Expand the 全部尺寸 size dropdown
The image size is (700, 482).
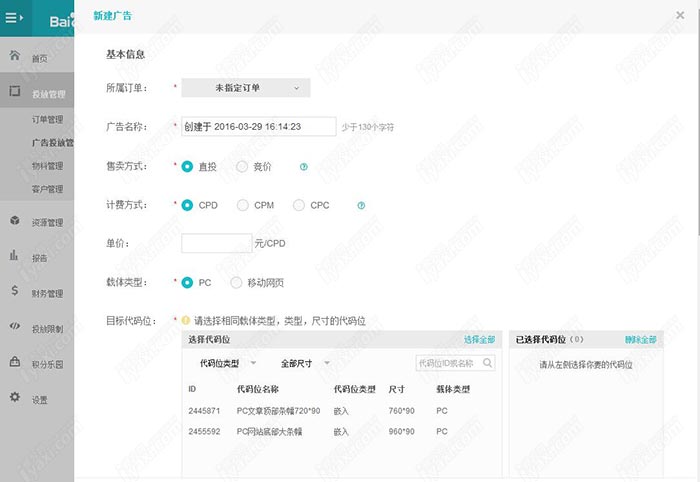(305, 362)
